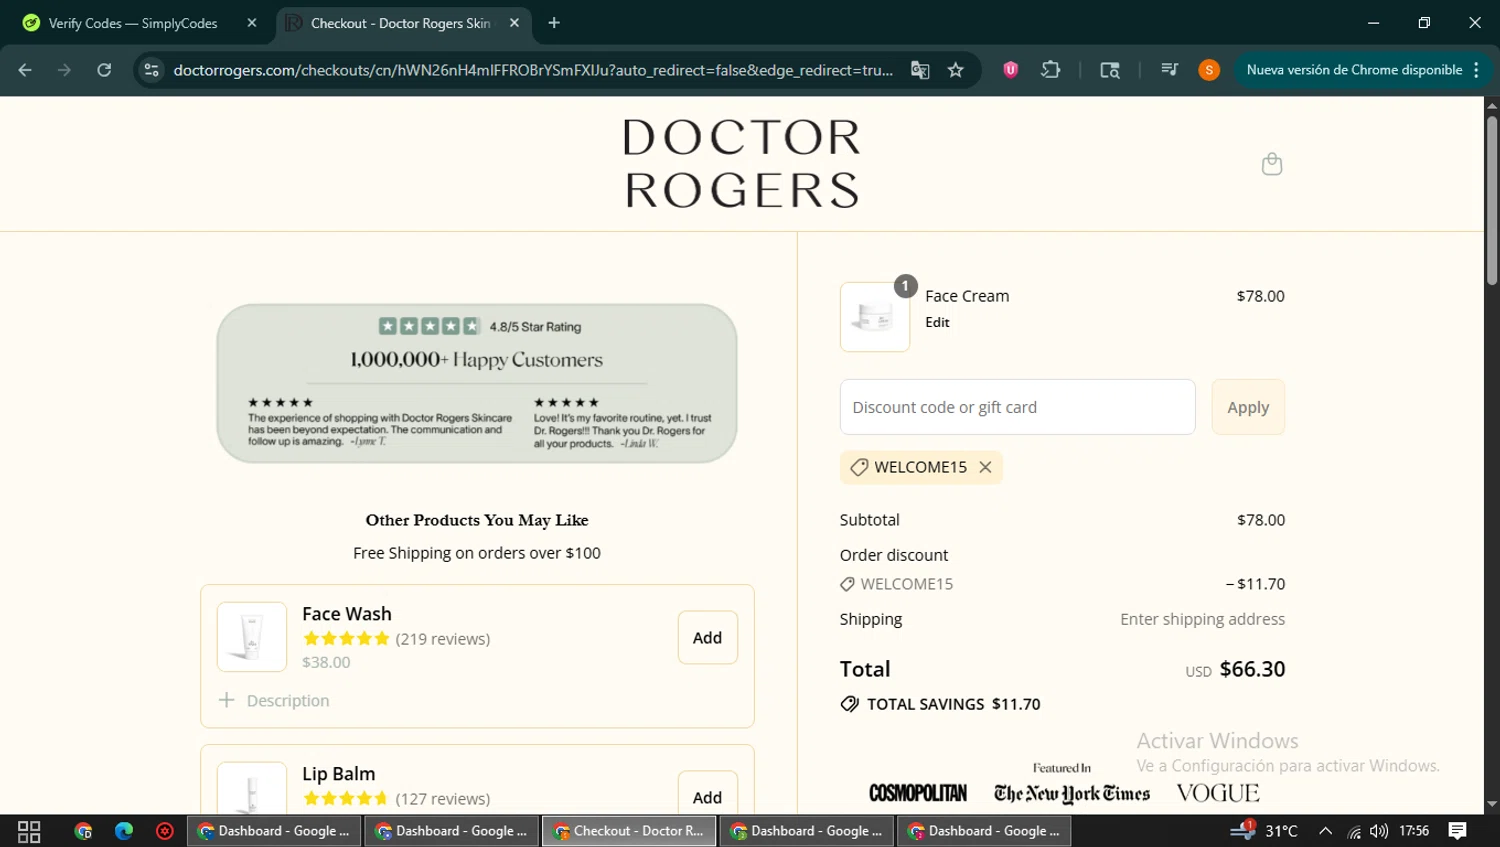Focus the discount code or gift card field

(1017, 407)
